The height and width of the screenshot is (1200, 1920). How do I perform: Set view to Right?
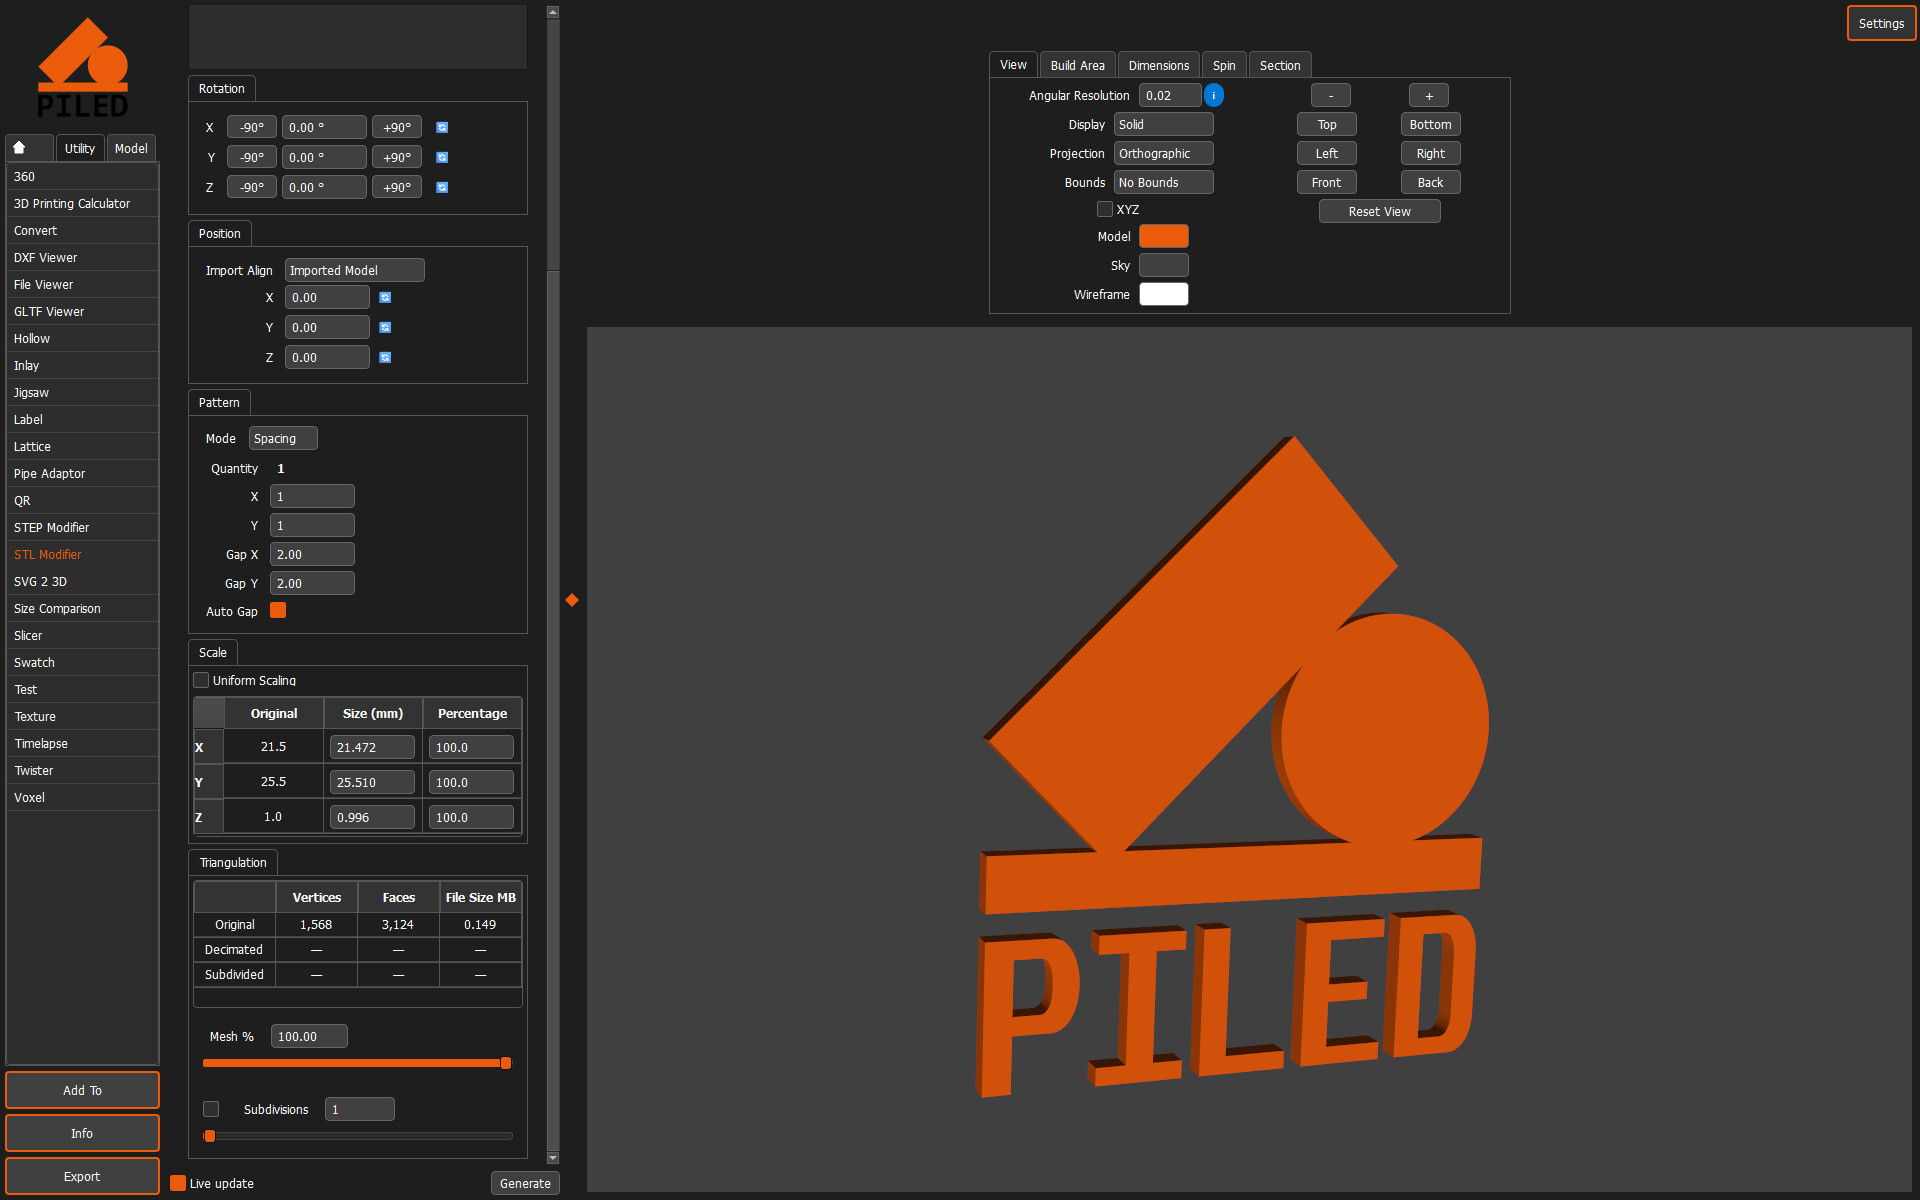(1430, 154)
